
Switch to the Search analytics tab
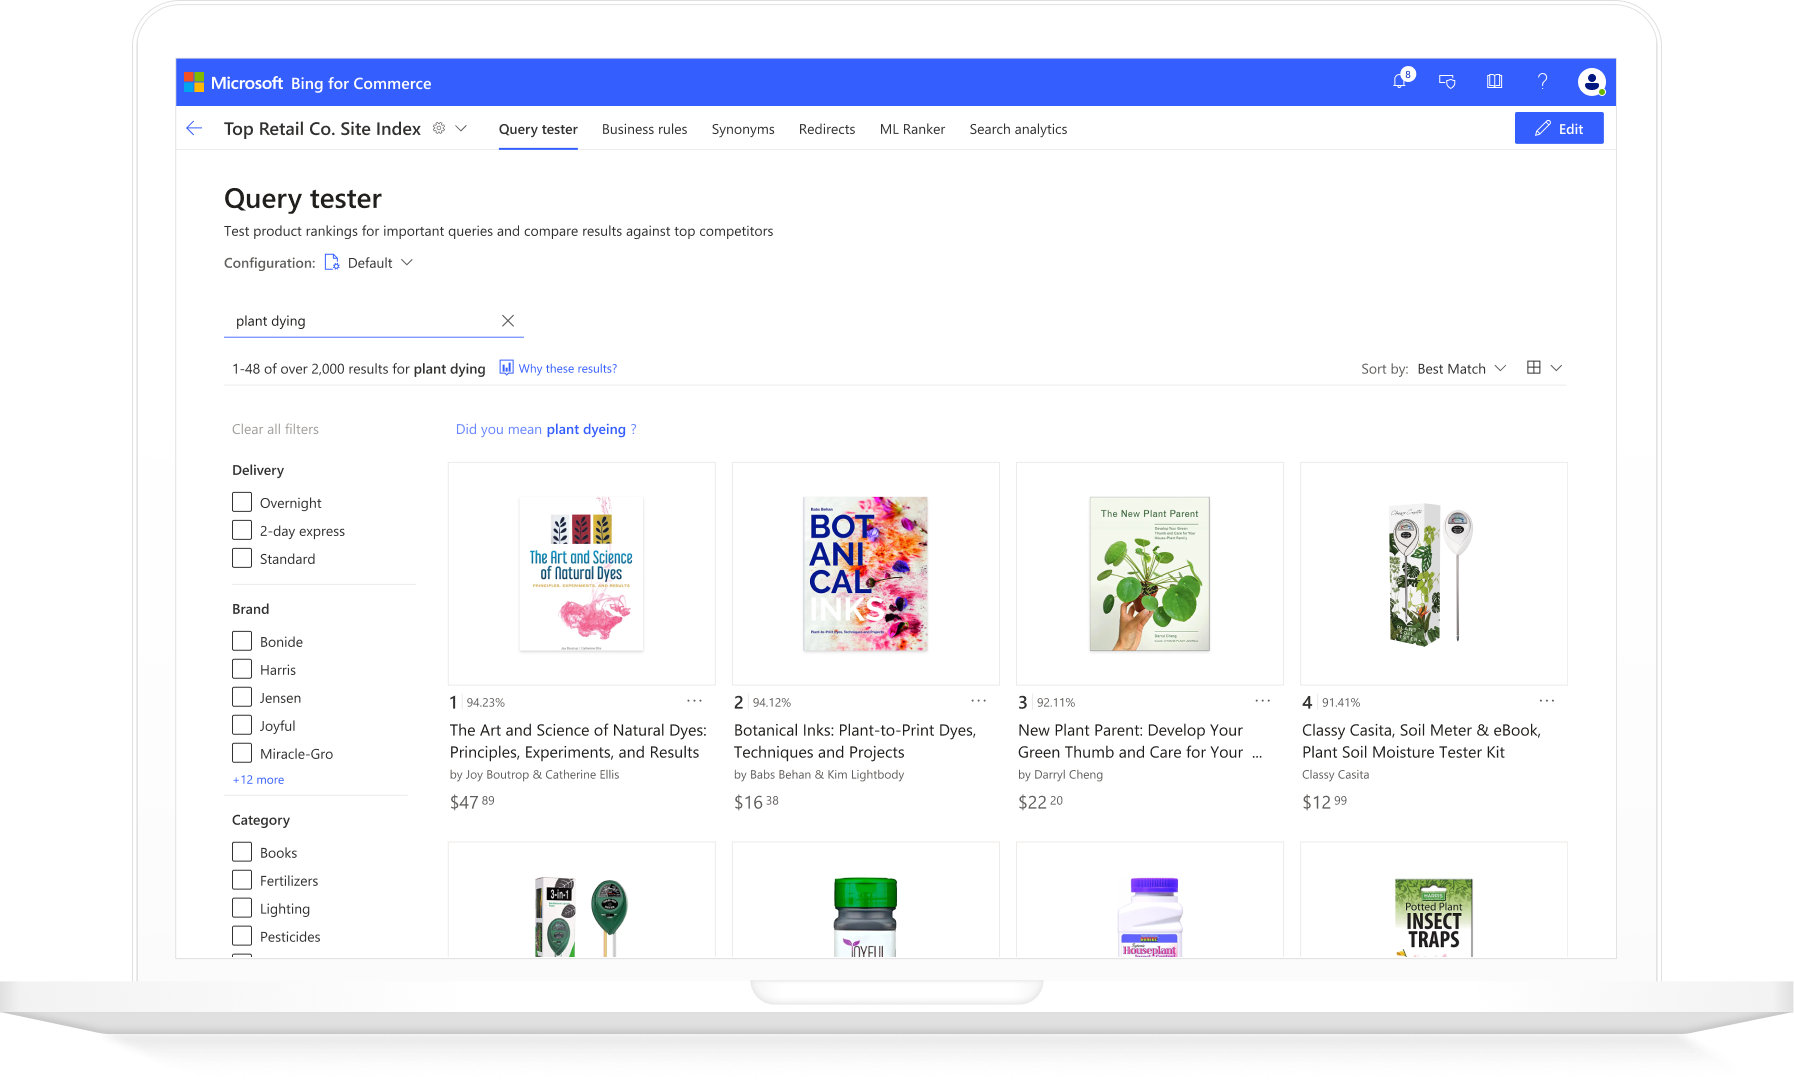1018,129
